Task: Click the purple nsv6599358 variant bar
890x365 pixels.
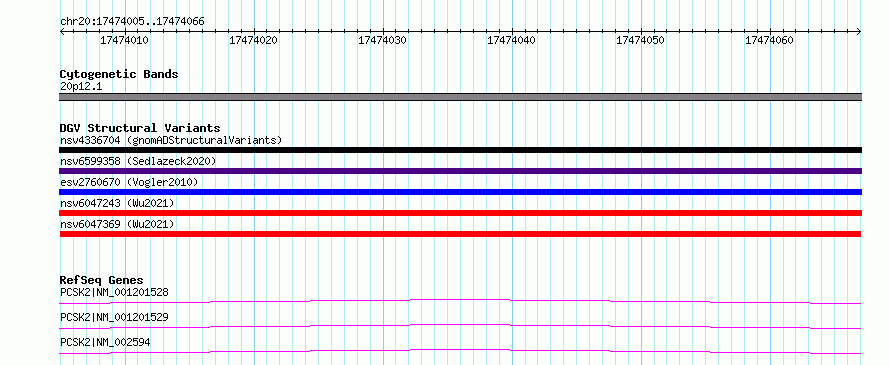Action: coord(460,171)
